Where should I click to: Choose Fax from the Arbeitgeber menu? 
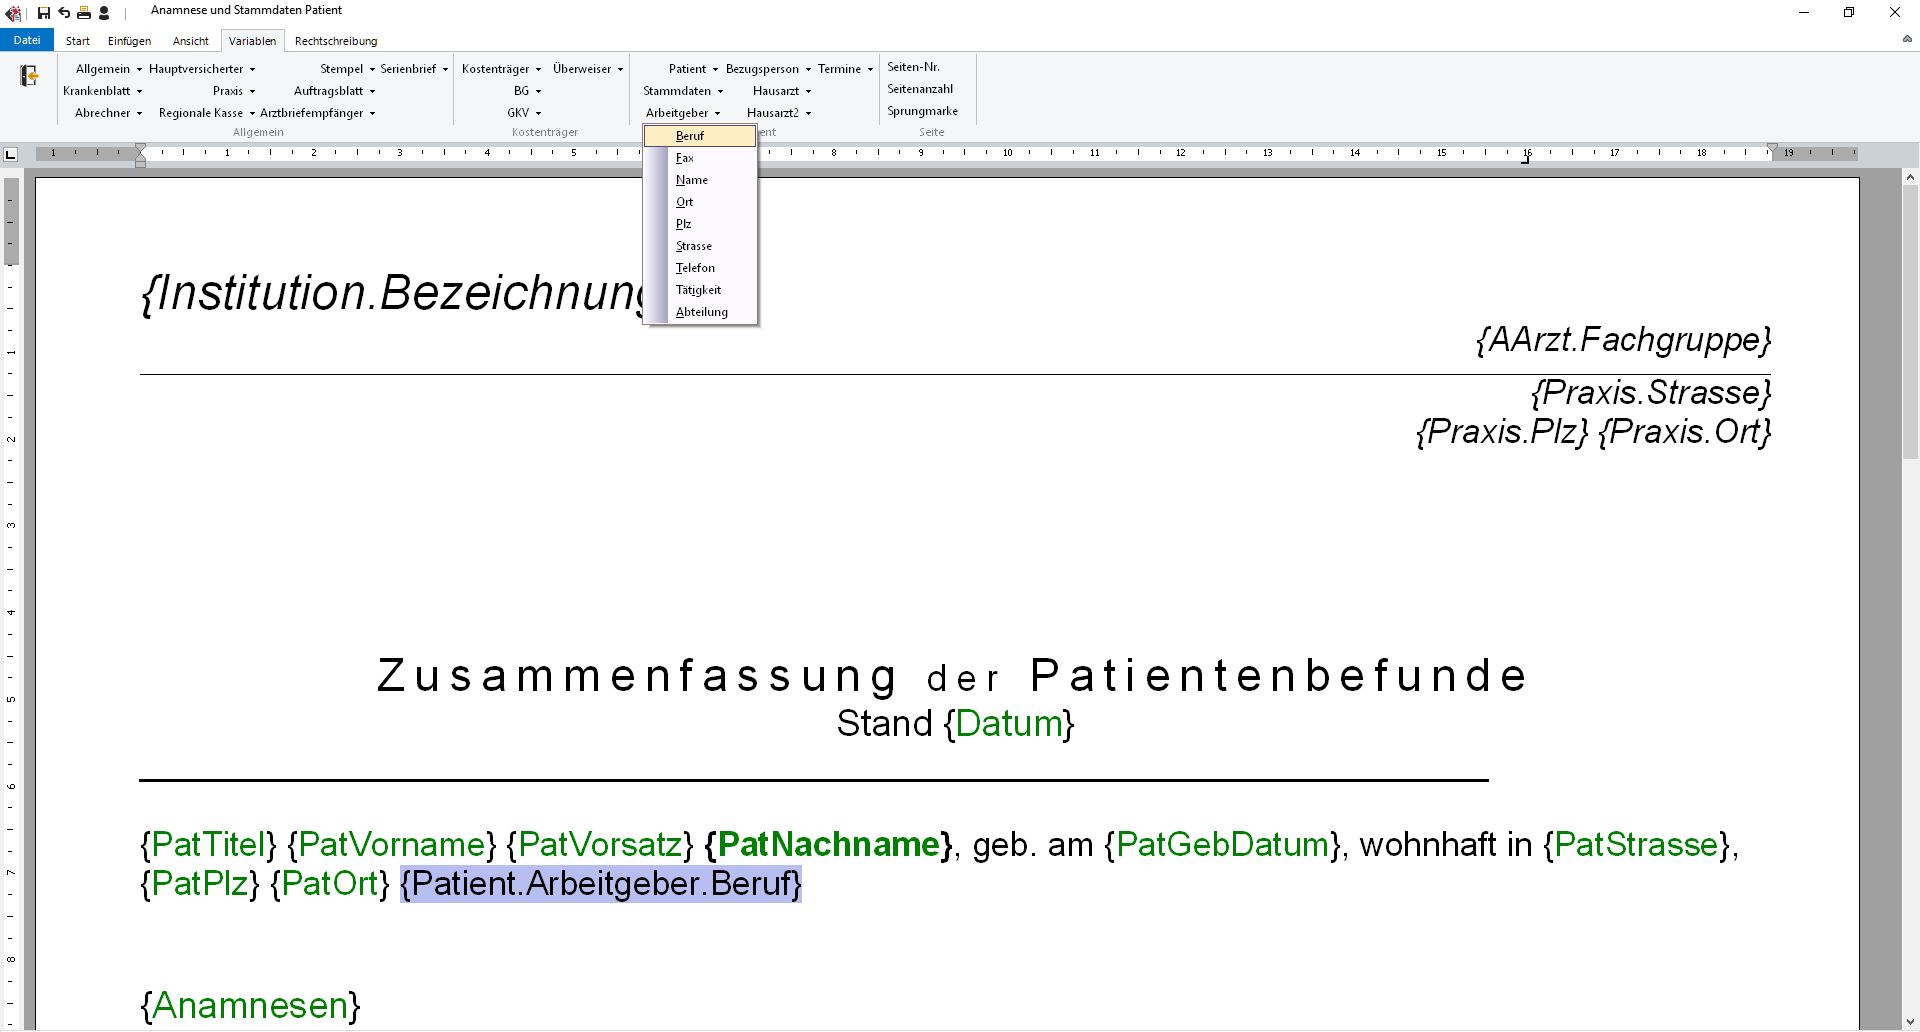pos(700,158)
